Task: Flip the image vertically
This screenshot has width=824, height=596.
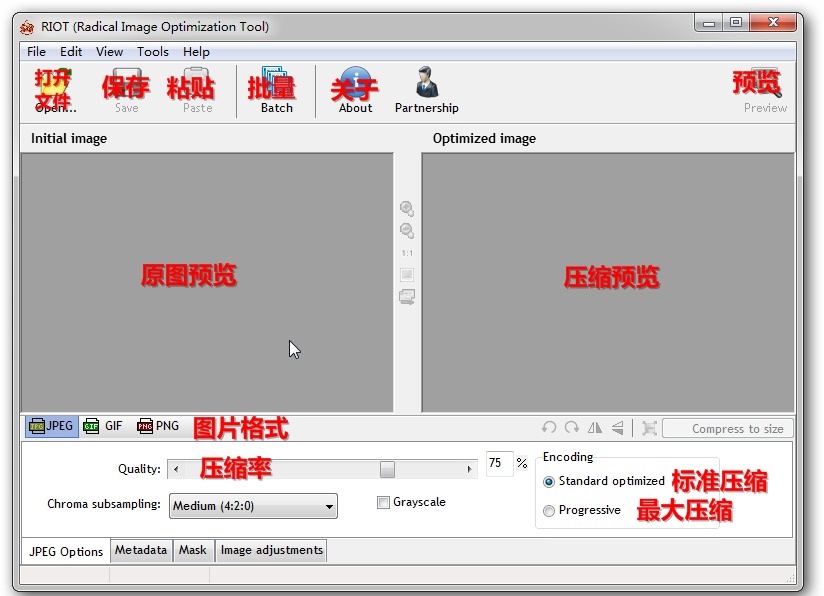Action: point(618,428)
